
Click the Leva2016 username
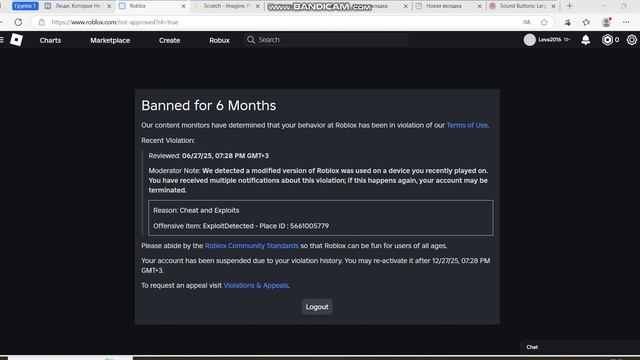(549, 40)
